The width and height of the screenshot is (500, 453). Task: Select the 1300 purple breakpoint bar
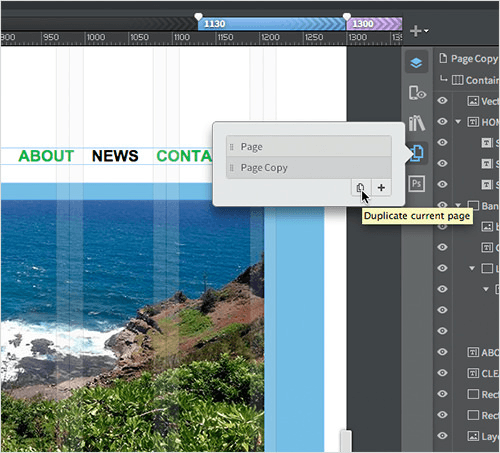[x=374, y=24]
